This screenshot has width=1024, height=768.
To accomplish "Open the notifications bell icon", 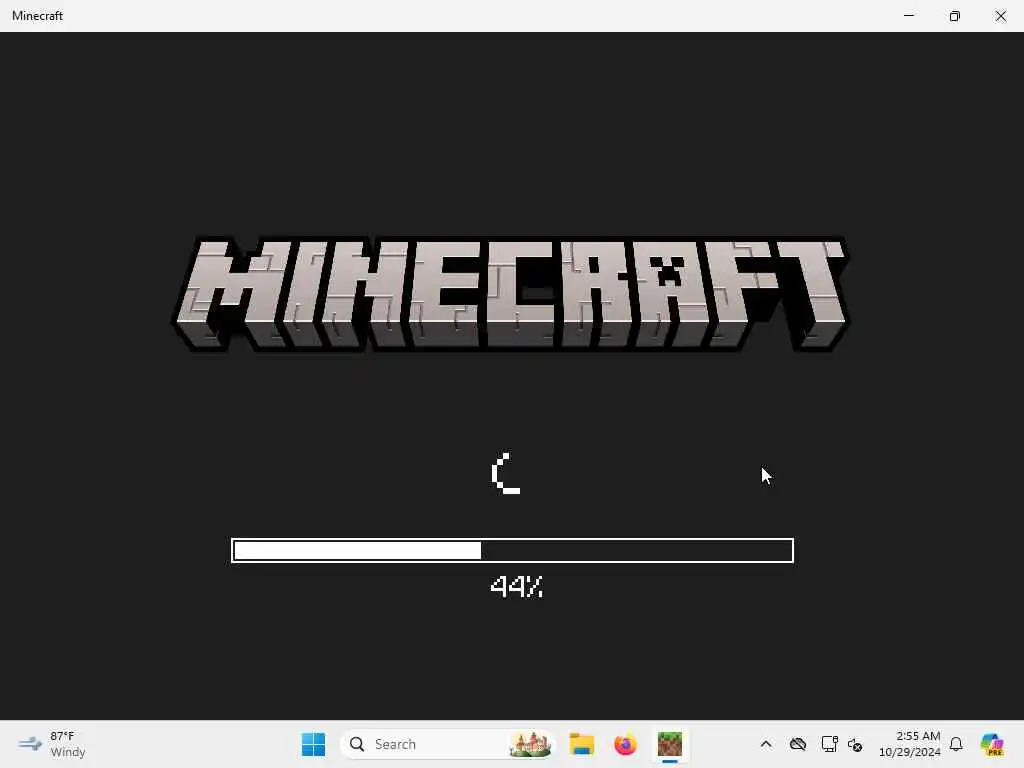I will click(956, 744).
